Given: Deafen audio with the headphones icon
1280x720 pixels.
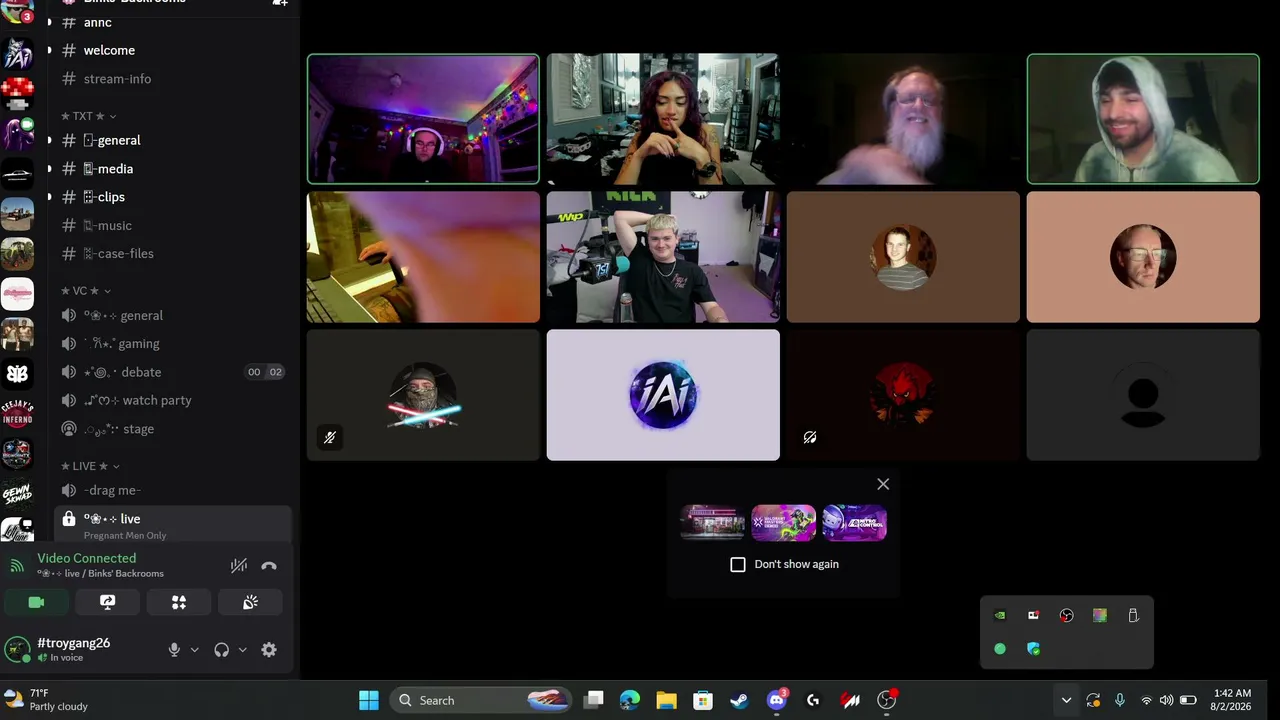Looking at the screenshot, I should click(x=222, y=650).
